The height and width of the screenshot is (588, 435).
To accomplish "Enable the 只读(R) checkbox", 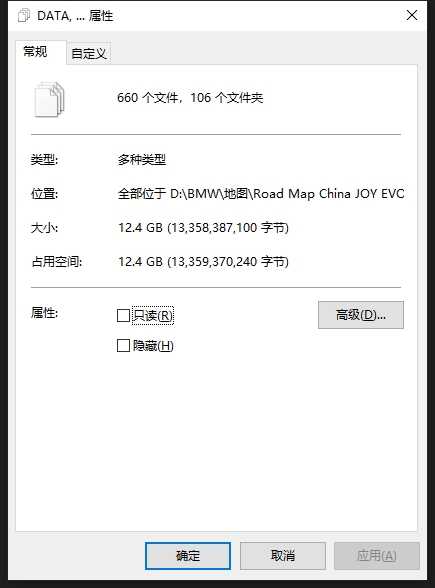I will 123,315.
